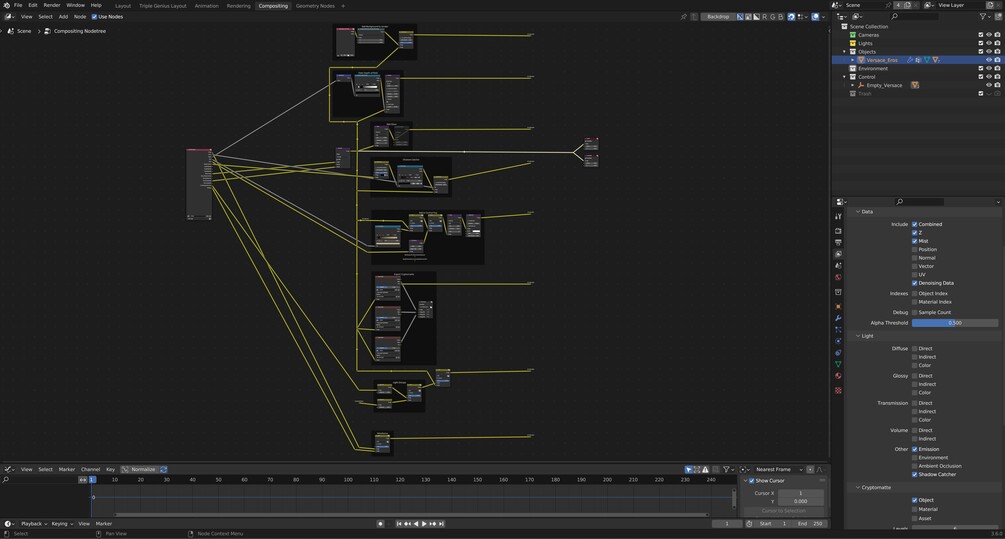
Task: Uncheck the Combined pass
Action: 915,224
